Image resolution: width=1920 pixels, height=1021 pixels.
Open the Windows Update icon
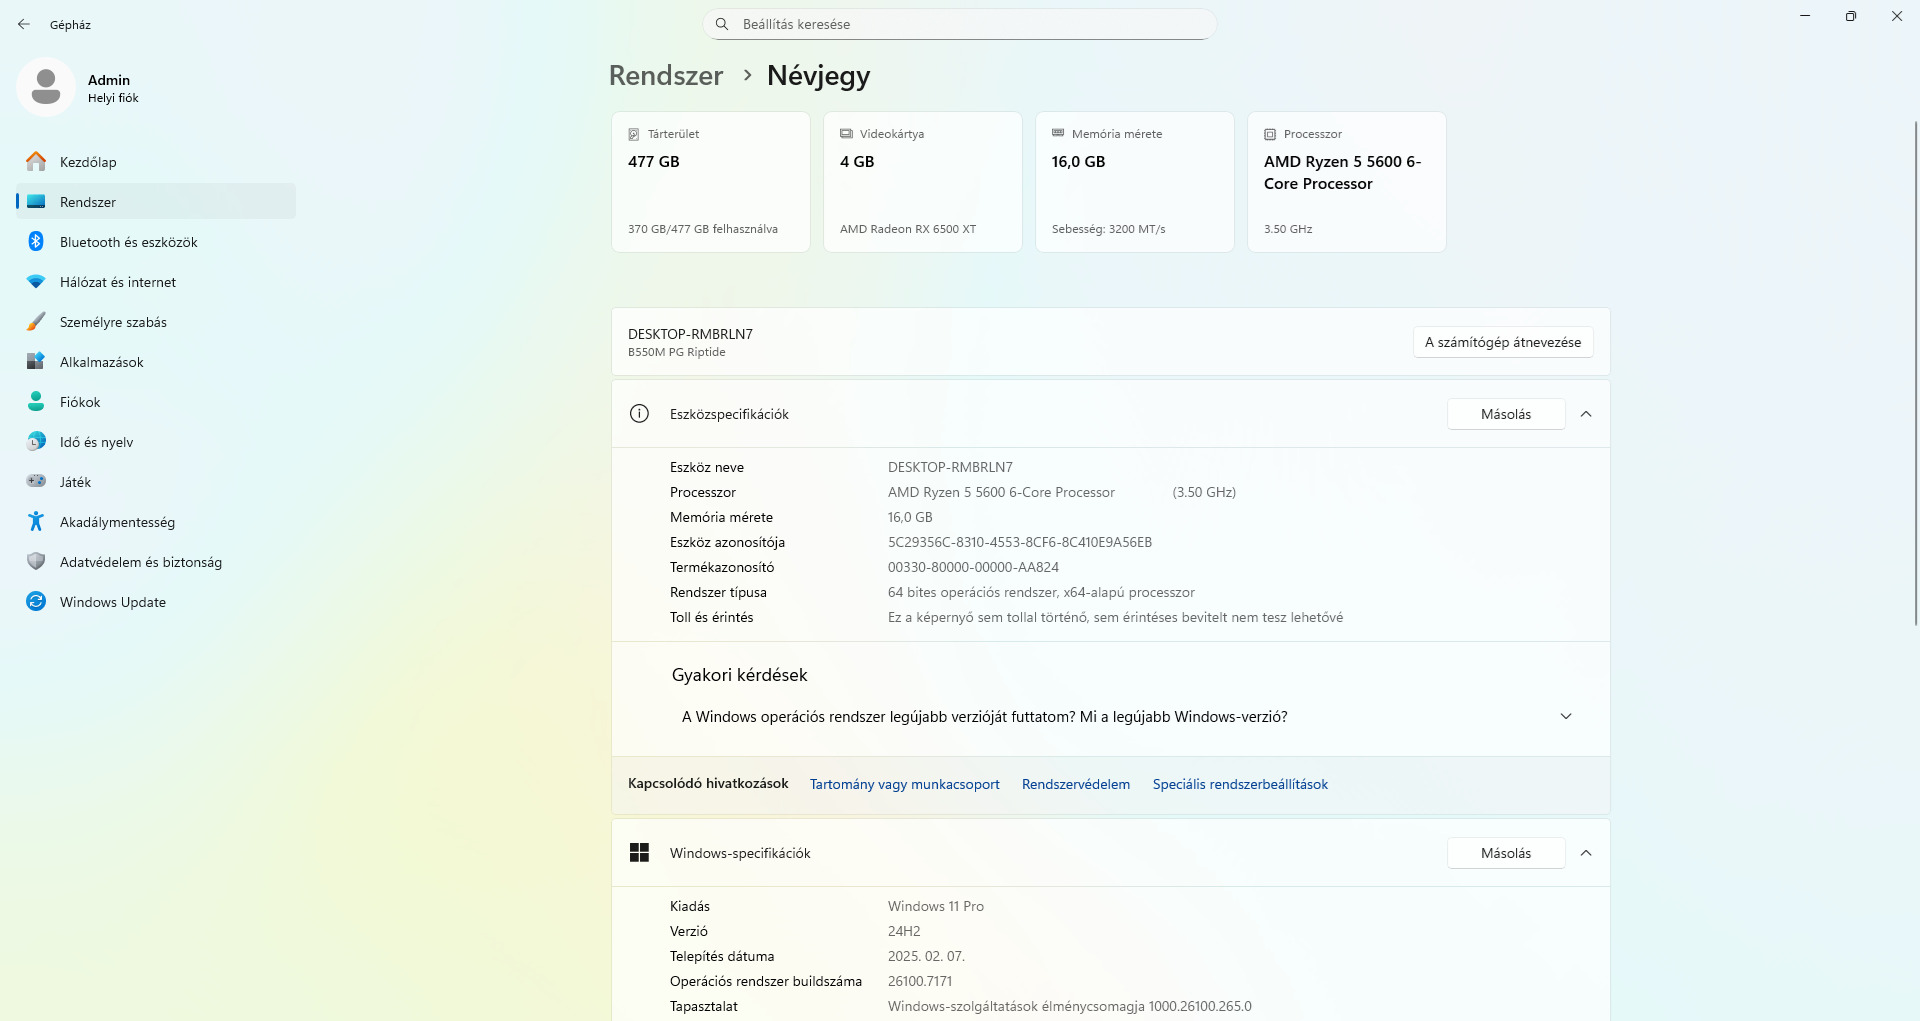[36, 602]
